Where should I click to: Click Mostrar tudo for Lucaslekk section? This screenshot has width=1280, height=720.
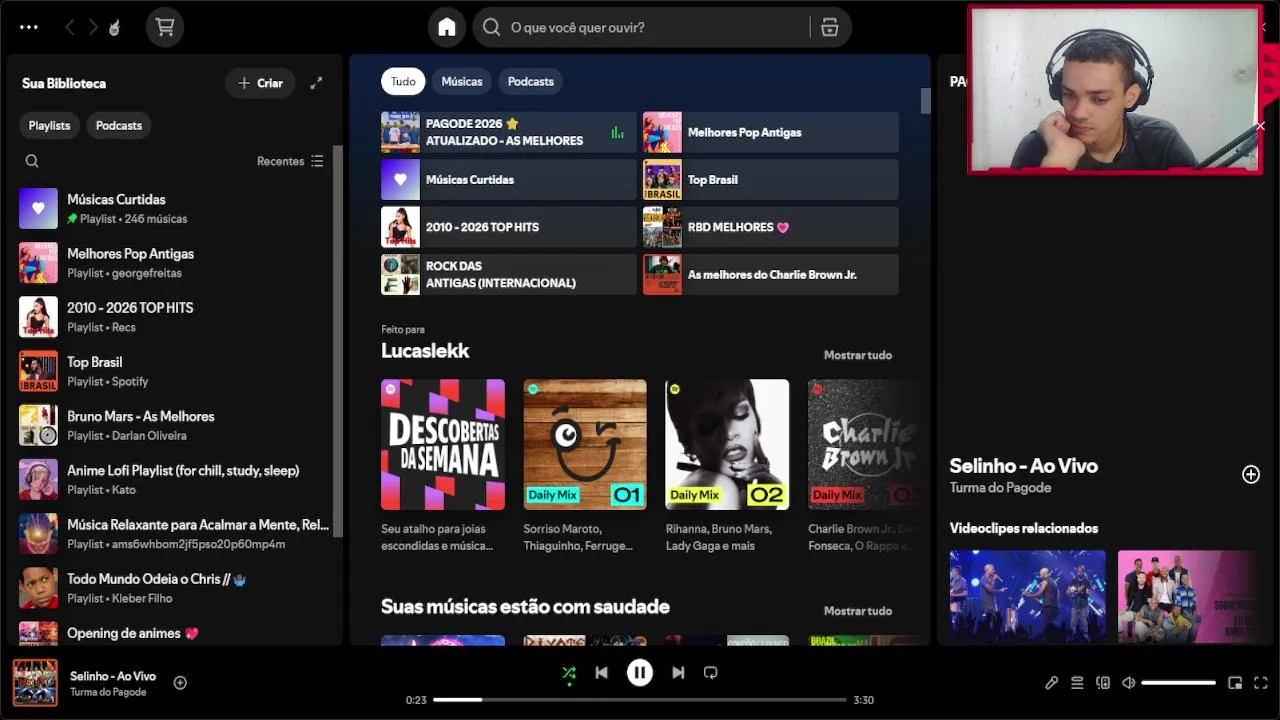tap(858, 355)
